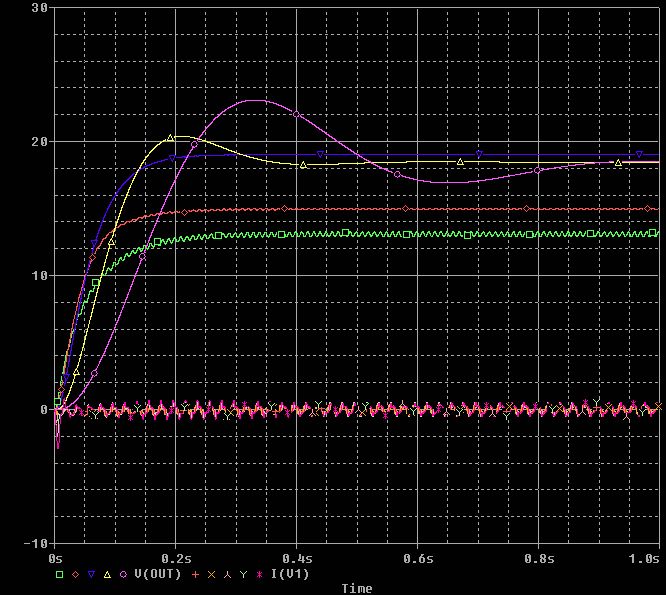Image resolution: width=666 pixels, height=595 pixels.
Task: Click the 1.0s time axis label
Action: coord(644,558)
